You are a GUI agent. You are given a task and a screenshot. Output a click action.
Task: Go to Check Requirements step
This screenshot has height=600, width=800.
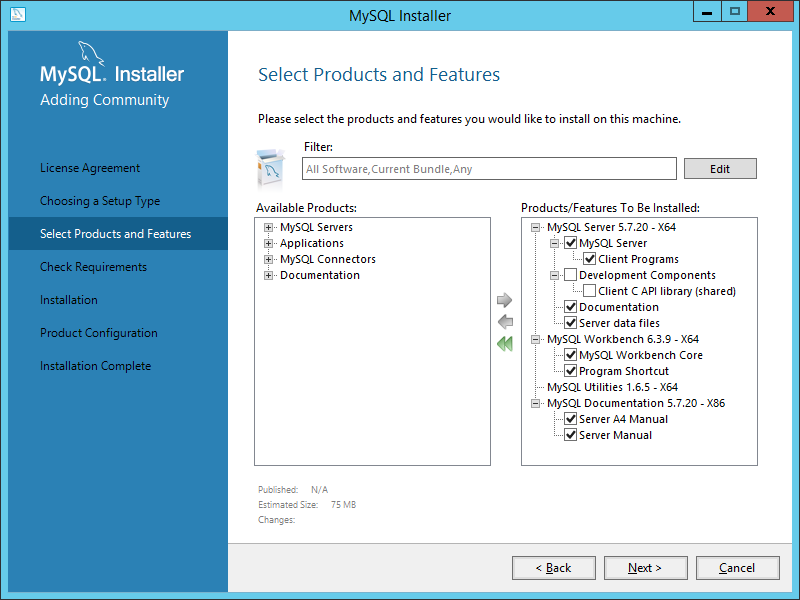(x=93, y=267)
